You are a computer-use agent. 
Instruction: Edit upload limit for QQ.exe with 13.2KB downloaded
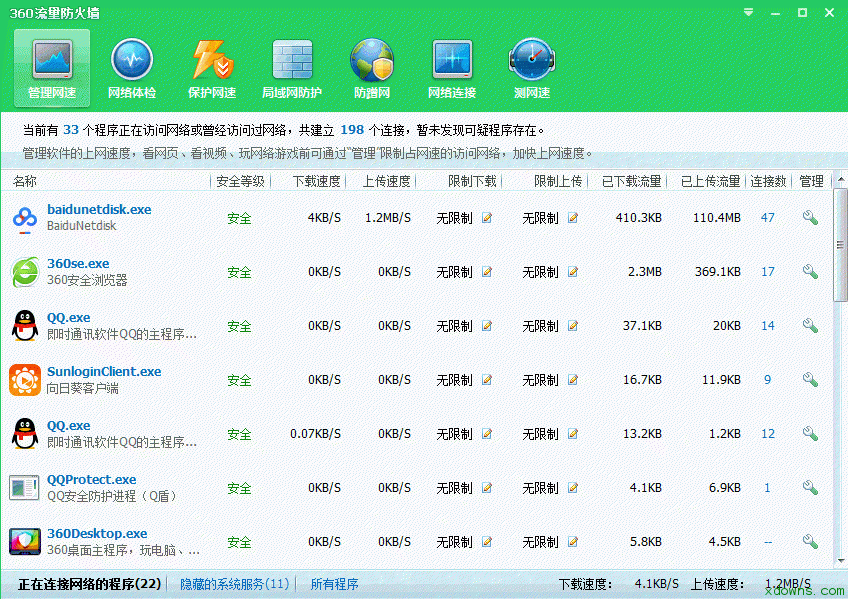pos(573,434)
